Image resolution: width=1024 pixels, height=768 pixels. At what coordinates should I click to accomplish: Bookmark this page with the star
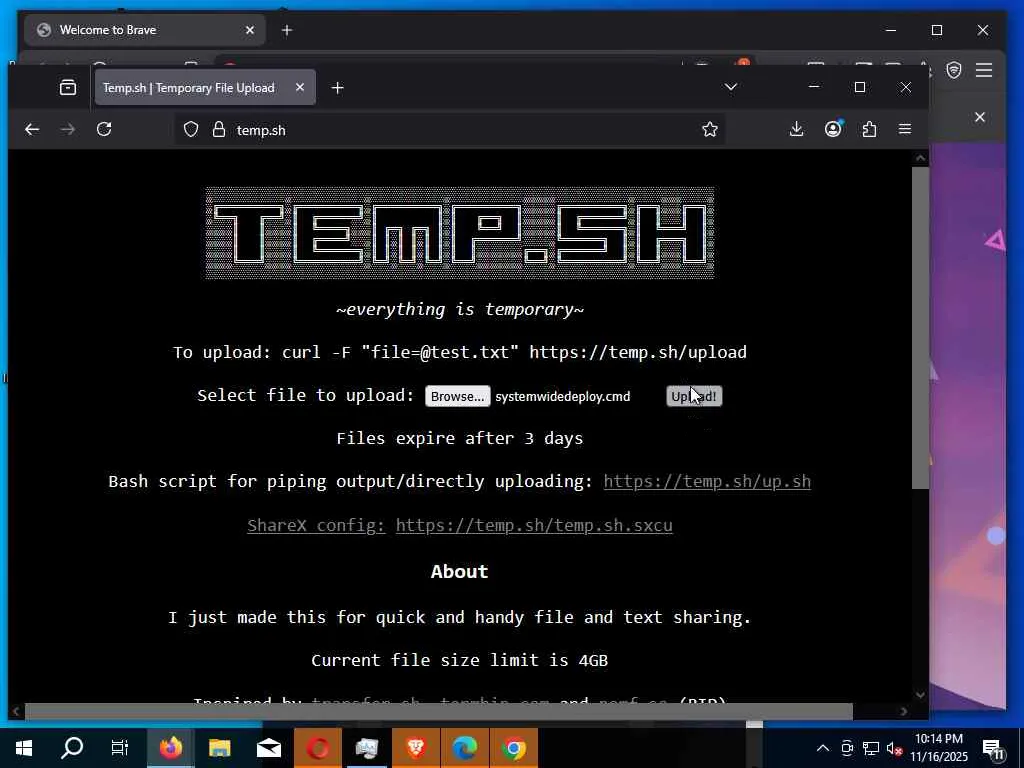[x=710, y=129]
